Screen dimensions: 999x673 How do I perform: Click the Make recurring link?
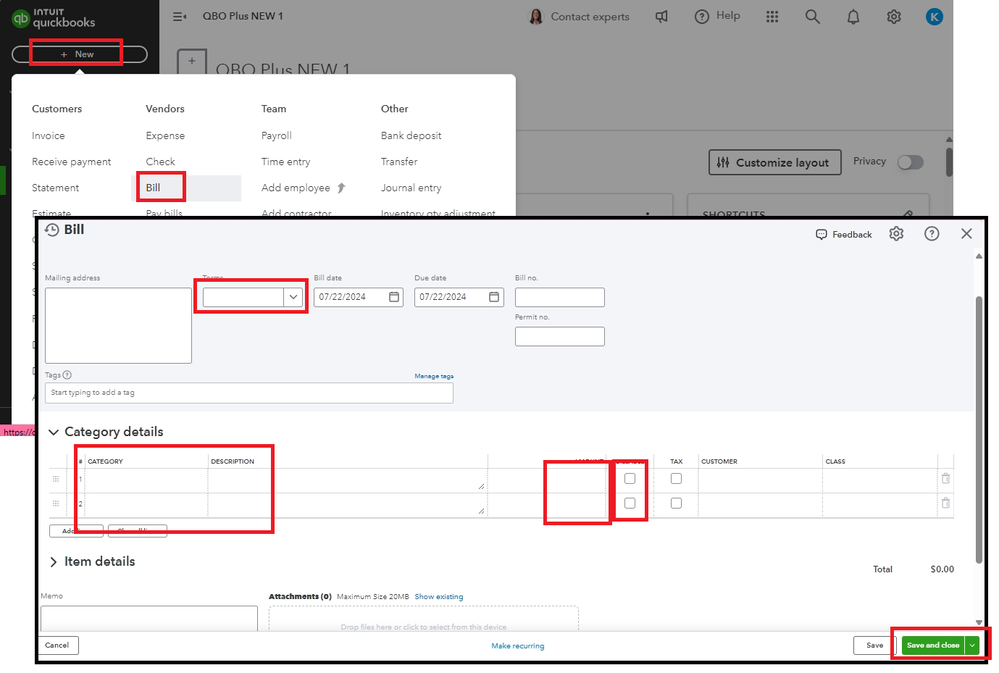pyautogui.click(x=517, y=646)
